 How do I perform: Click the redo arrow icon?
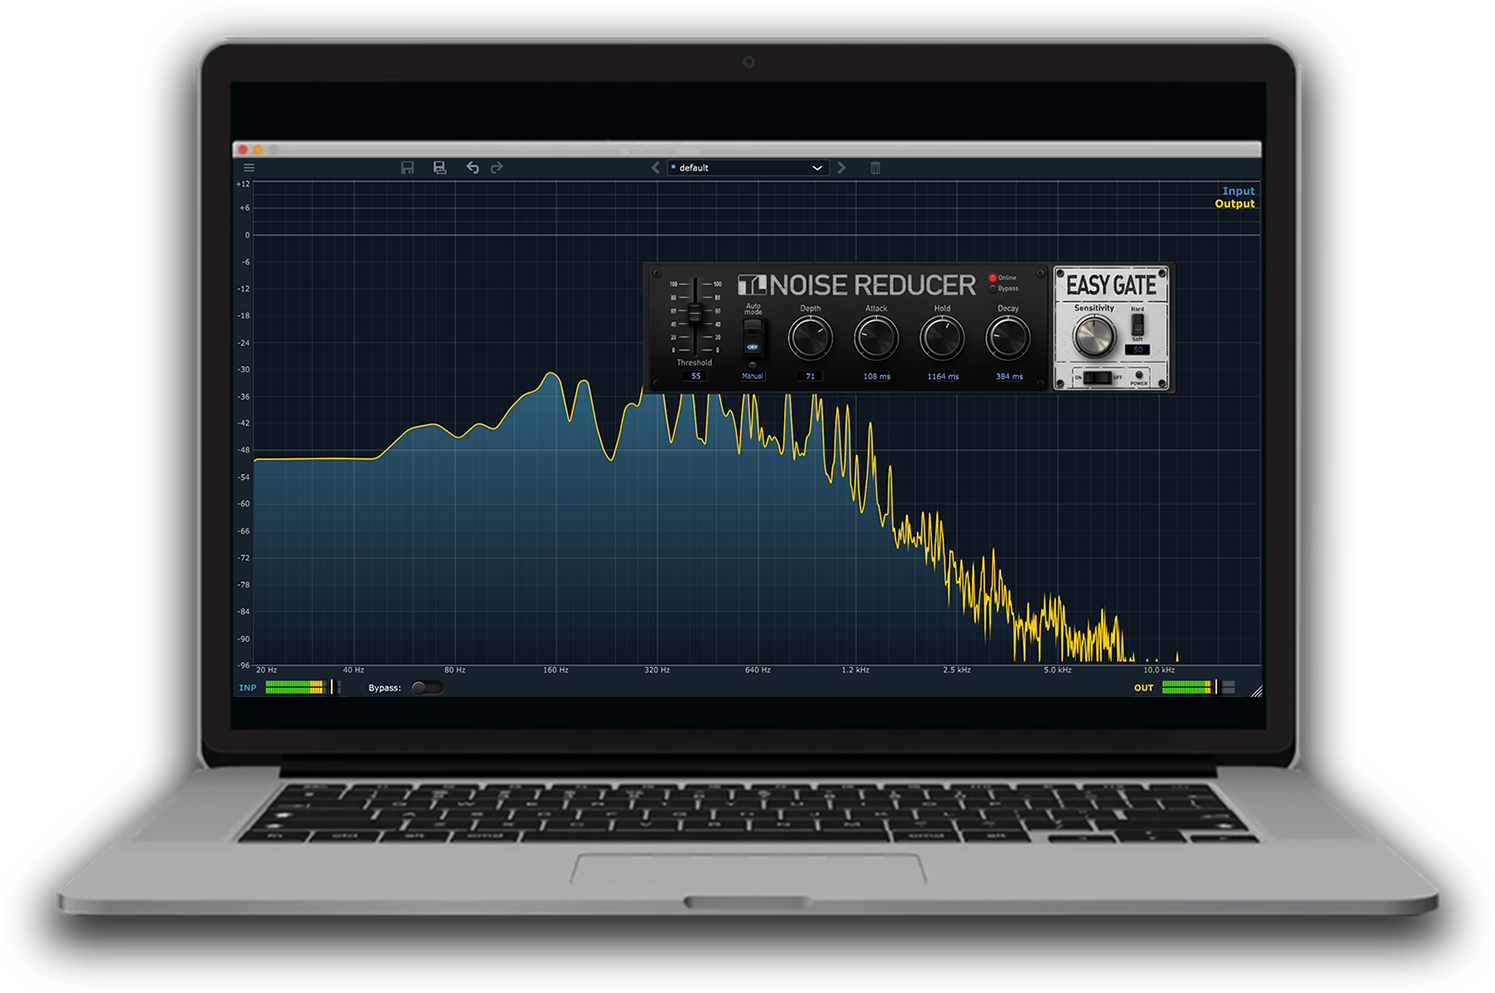click(x=497, y=168)
